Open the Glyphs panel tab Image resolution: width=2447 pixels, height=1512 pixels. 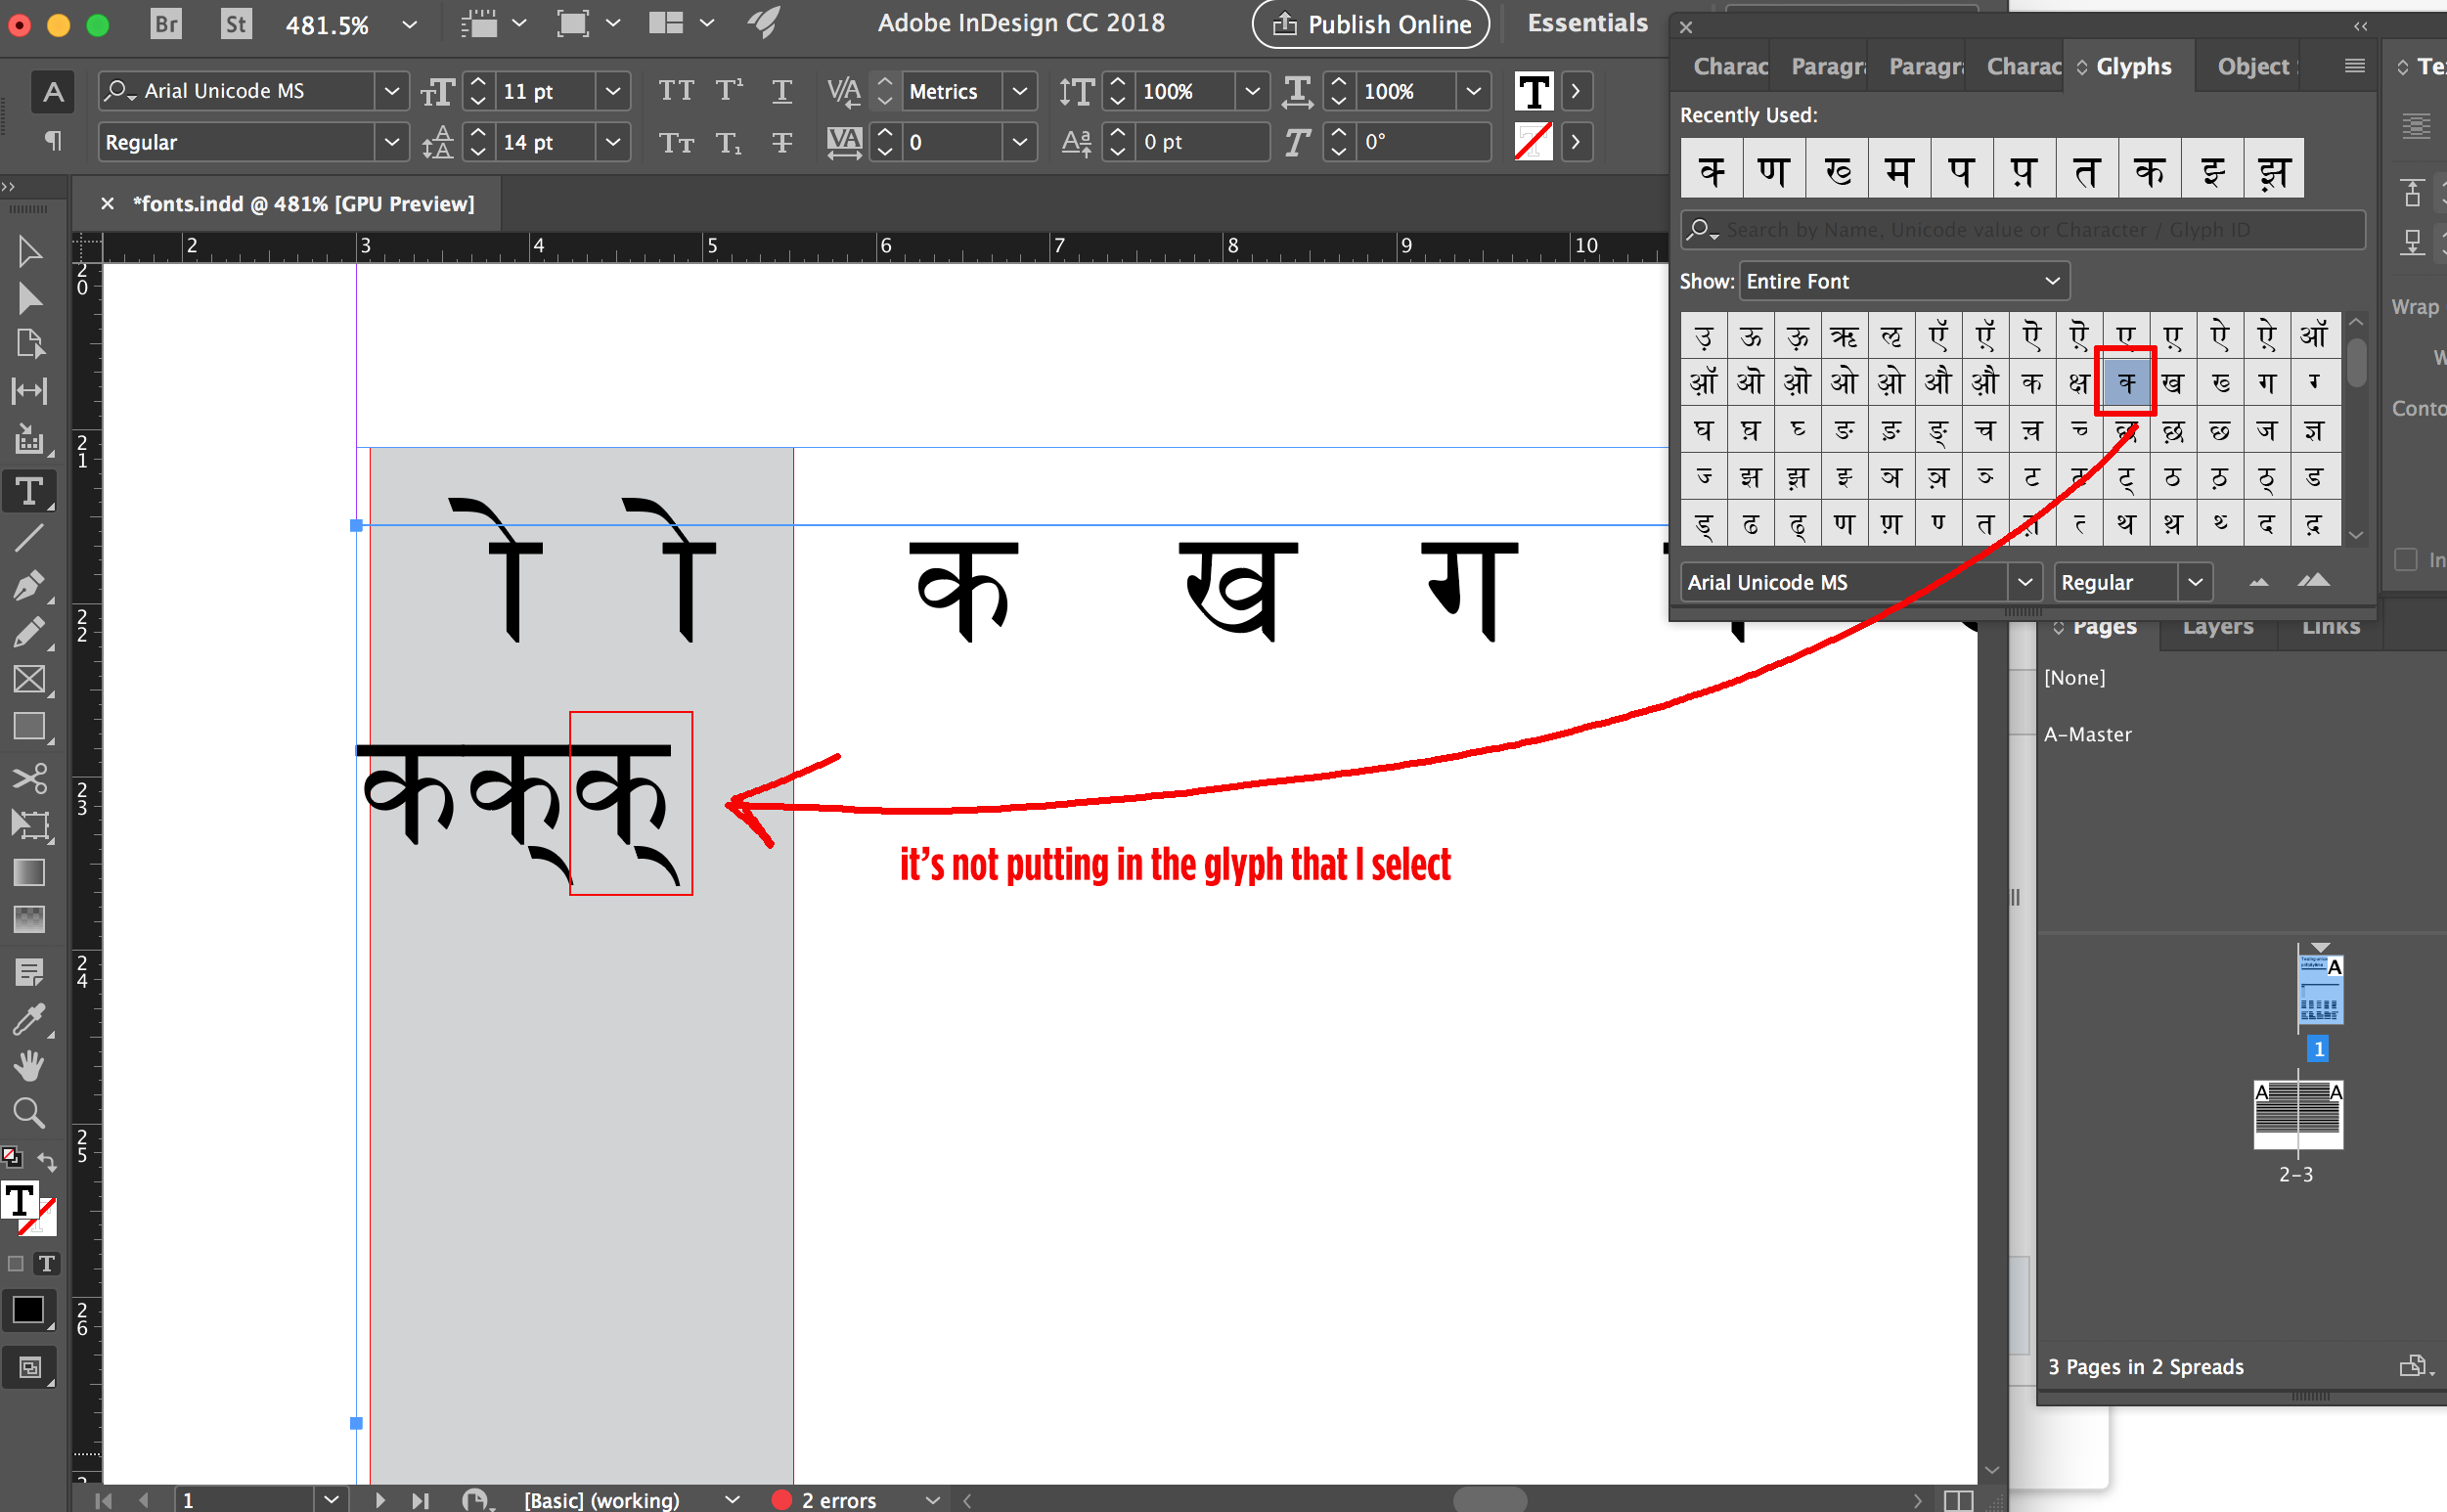tap(2132, 65)
